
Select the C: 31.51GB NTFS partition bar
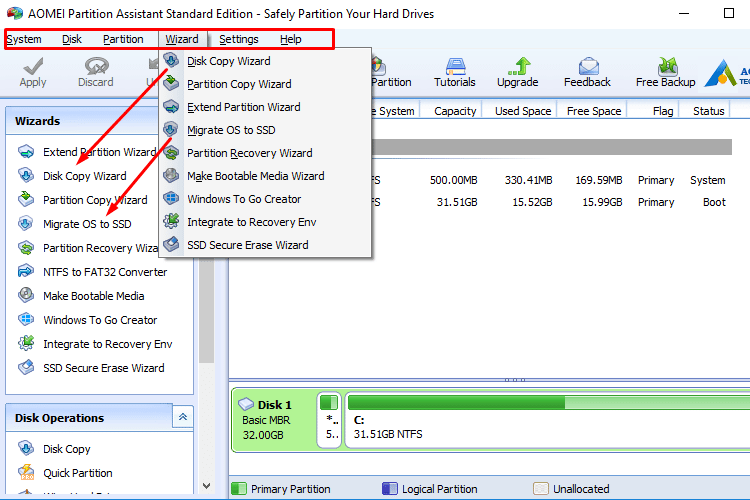tap(547, 421)
